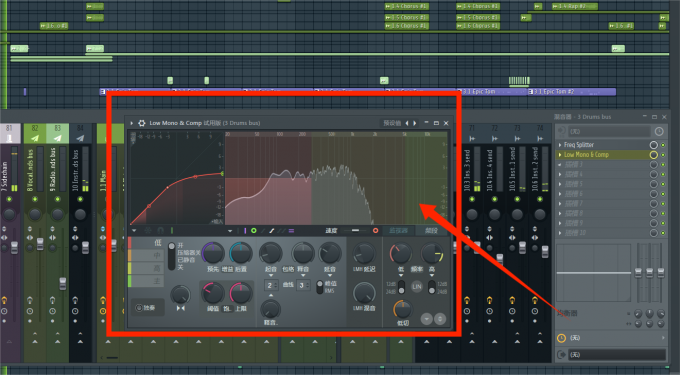Click the 后置 post gain knob
This screenshot has height=375, width=680.
point(241,253)
